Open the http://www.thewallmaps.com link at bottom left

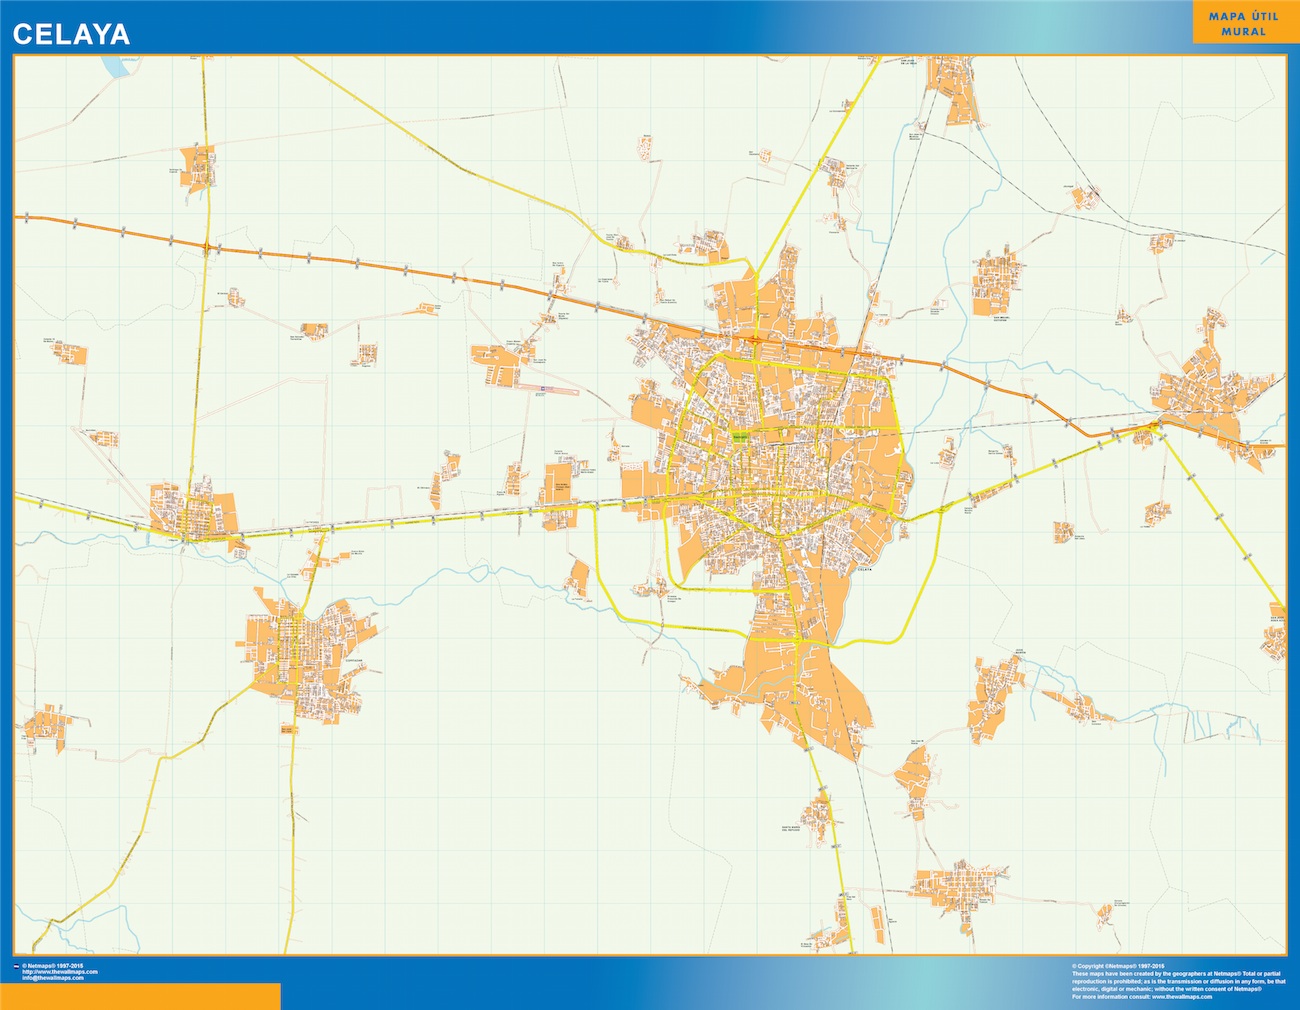(x=58, y=972)
